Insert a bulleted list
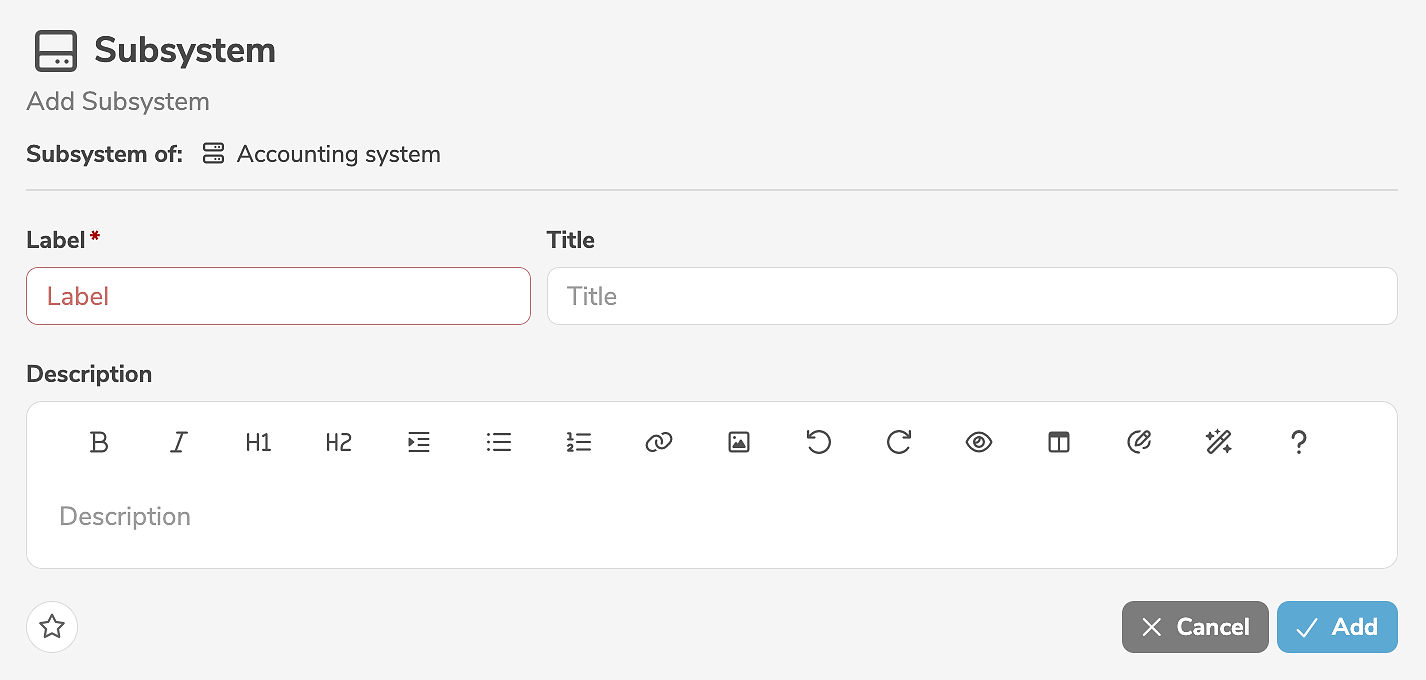This screenshot has width=1426, height=680. click(499, 442)
